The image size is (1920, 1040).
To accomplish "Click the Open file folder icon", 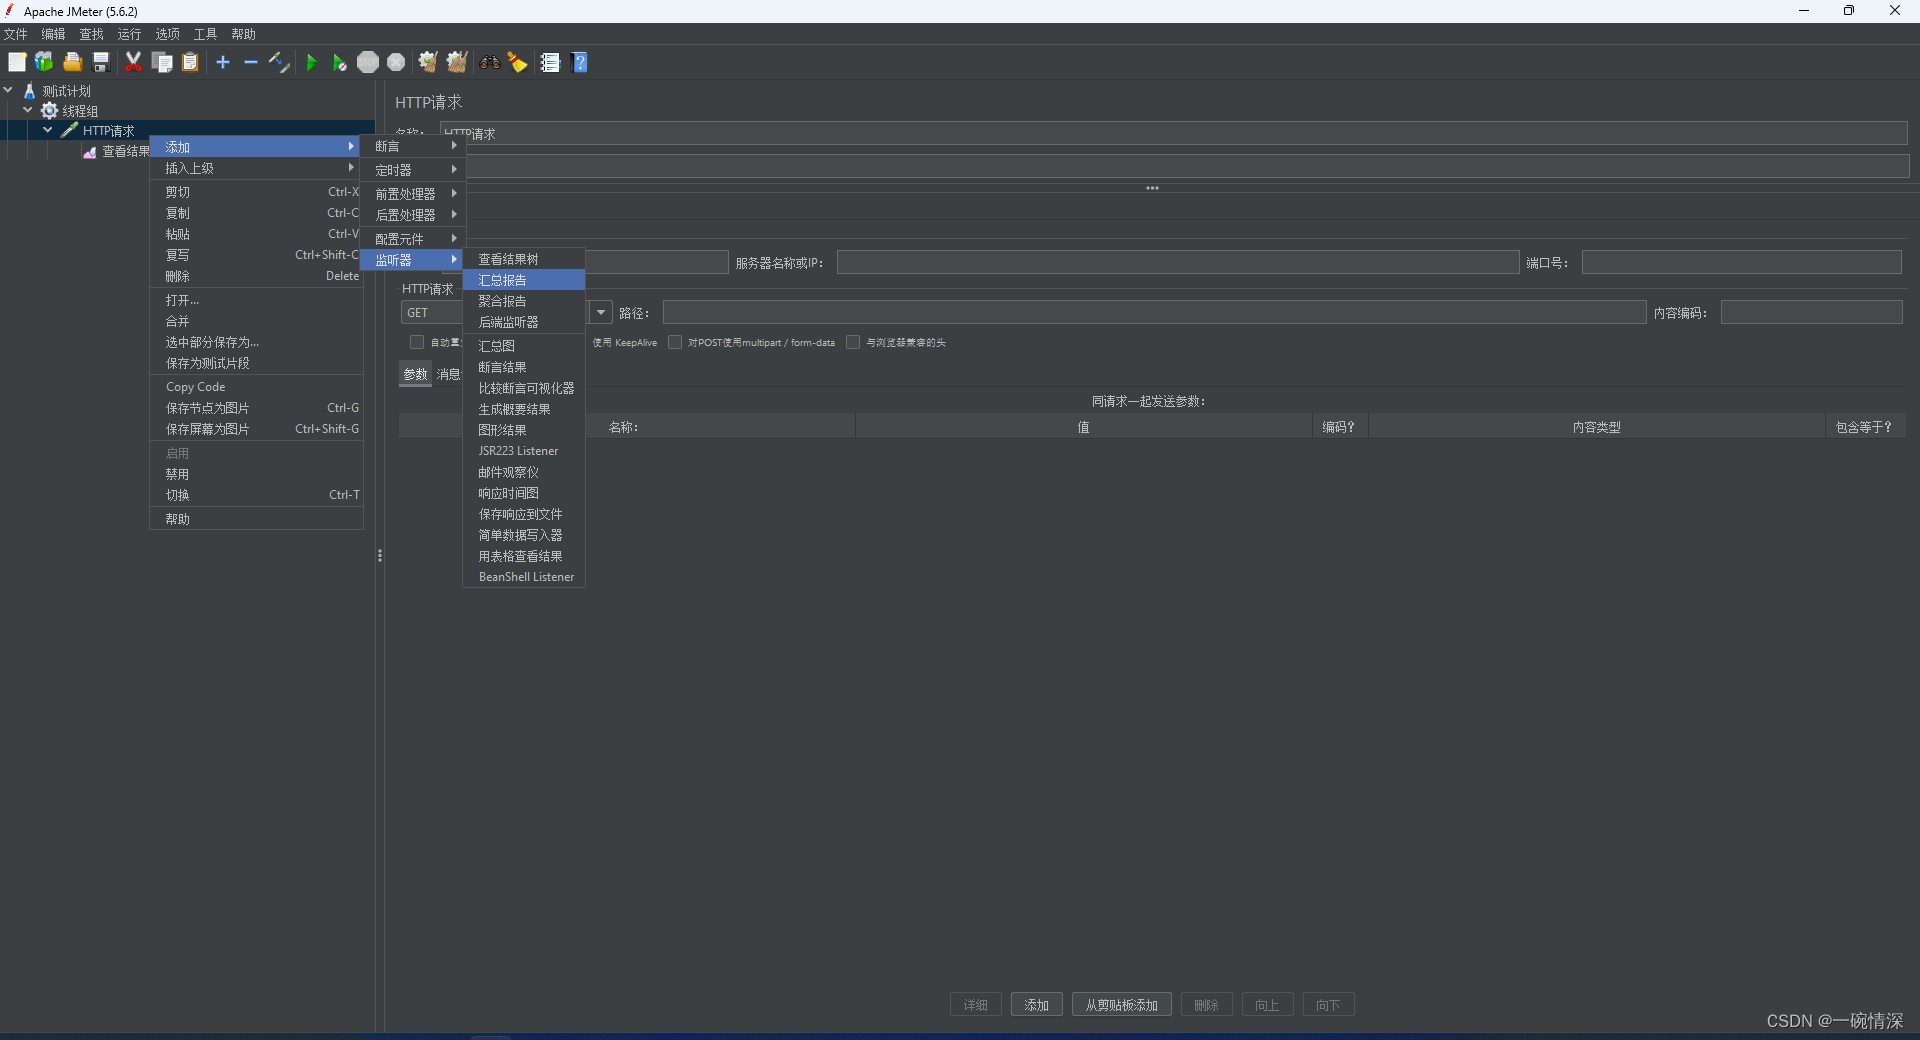I will coord(72,62).
